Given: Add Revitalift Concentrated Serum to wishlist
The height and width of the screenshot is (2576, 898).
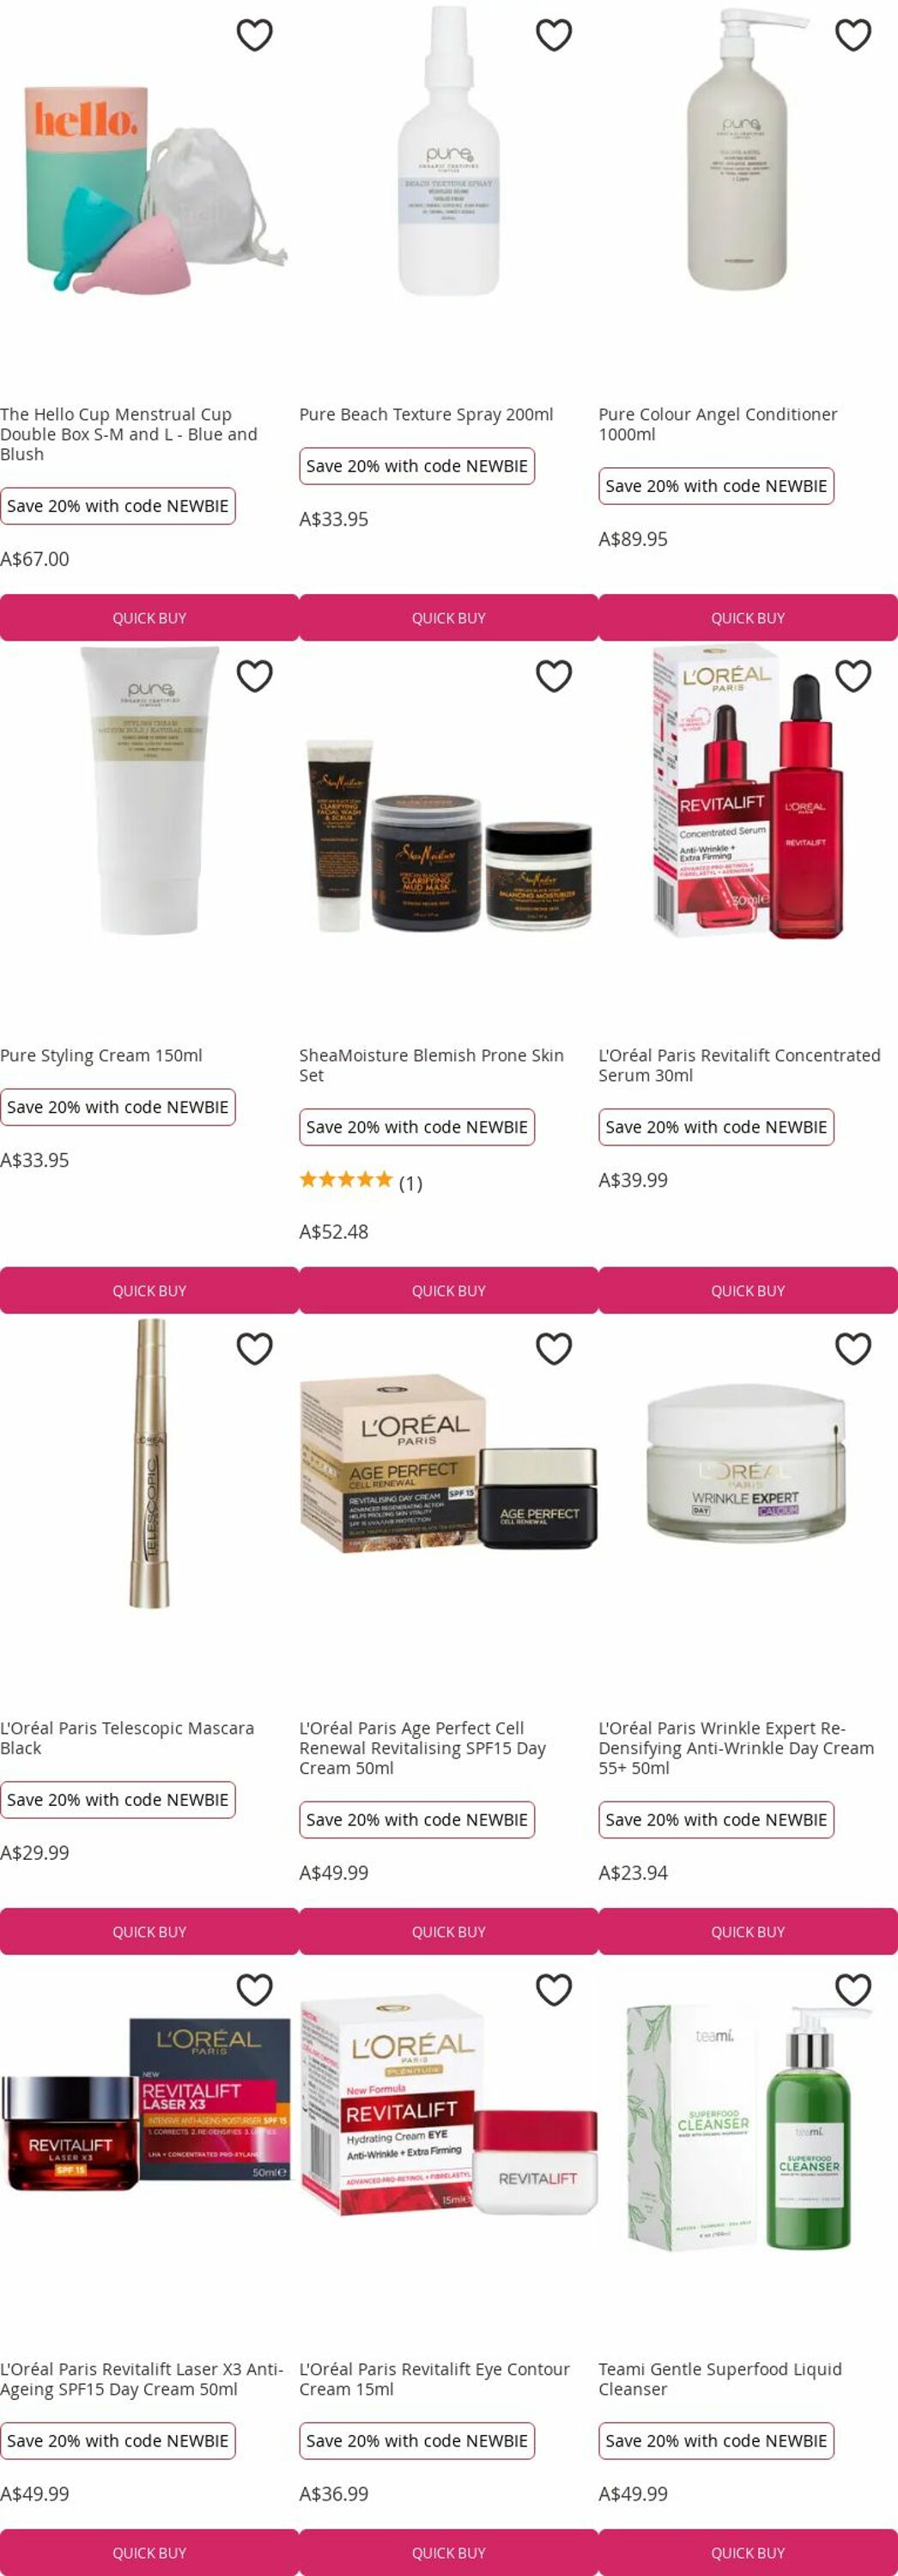Looking at the screenshot, I should coord(852,676).
